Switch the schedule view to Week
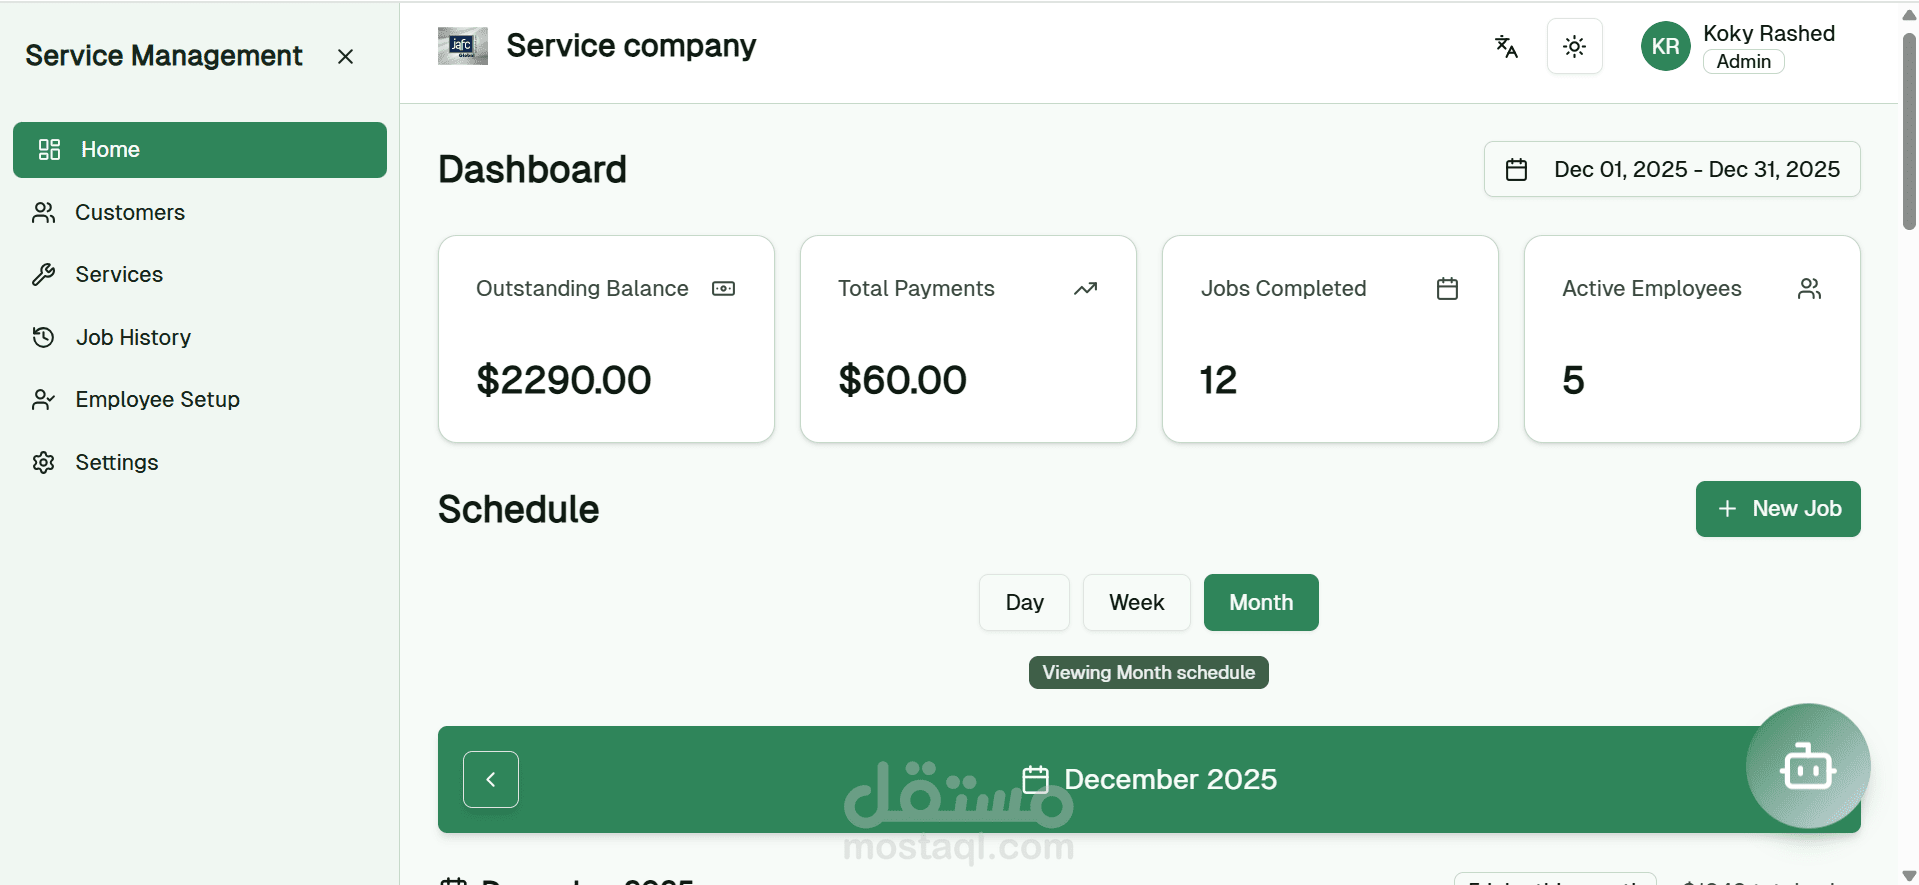 pos(1136,602)
